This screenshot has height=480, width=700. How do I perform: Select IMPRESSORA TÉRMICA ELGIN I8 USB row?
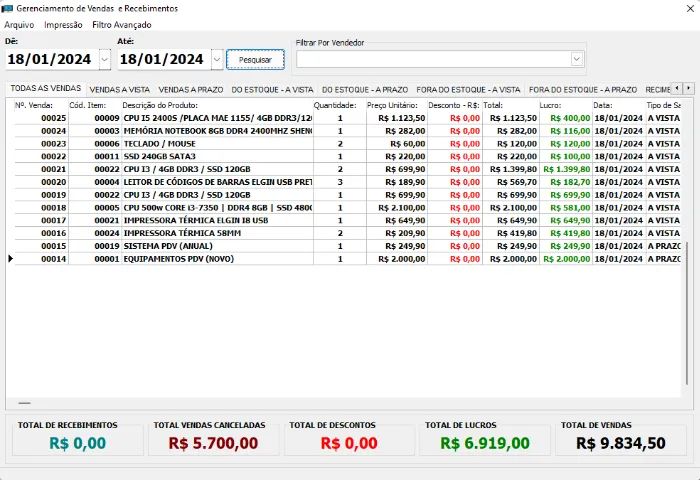(347, 221)
